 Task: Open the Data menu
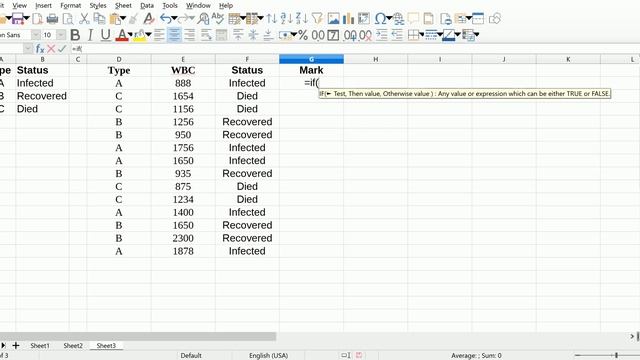pos(147,6)
